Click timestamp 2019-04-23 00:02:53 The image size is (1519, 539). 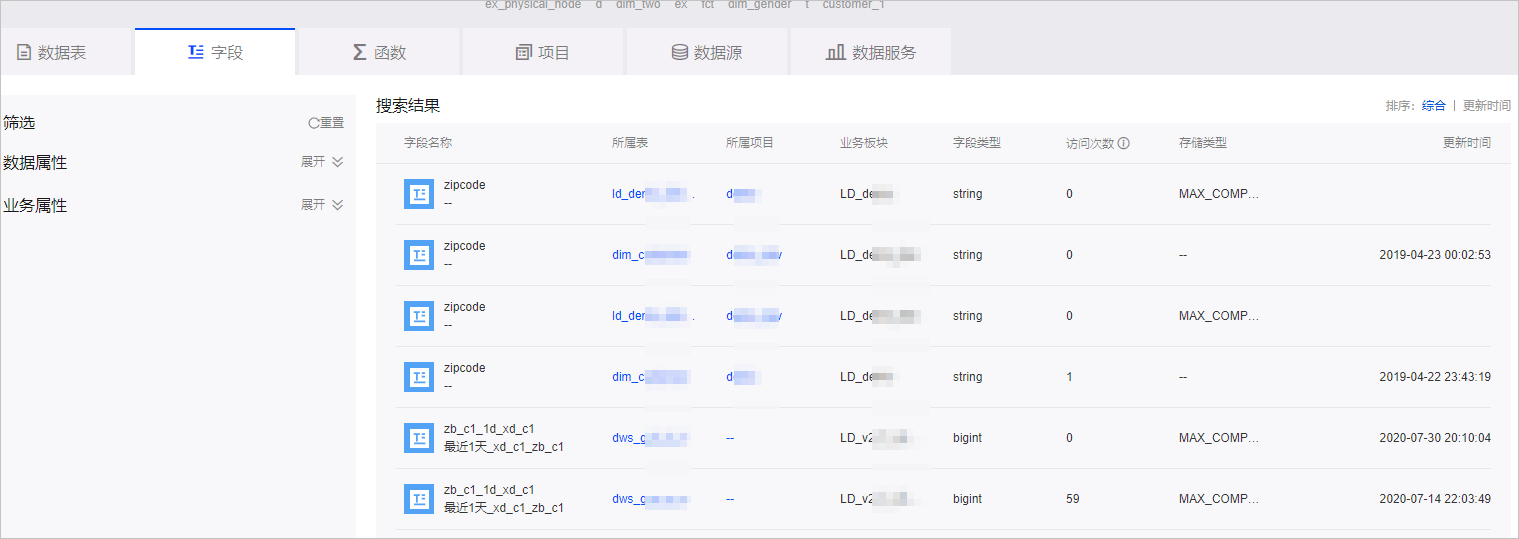[1435, 255]
